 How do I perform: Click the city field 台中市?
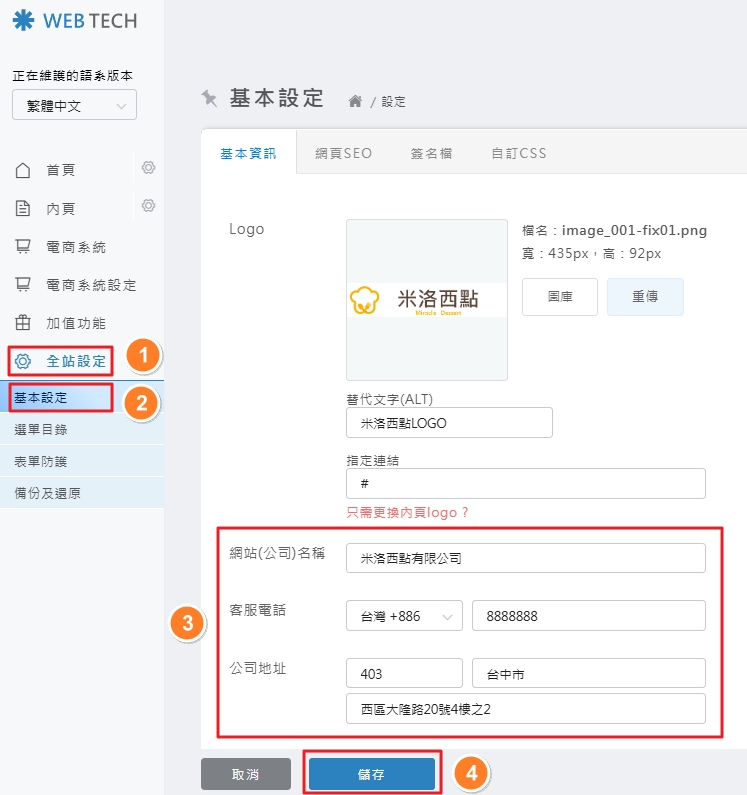[x=589, y=673]
